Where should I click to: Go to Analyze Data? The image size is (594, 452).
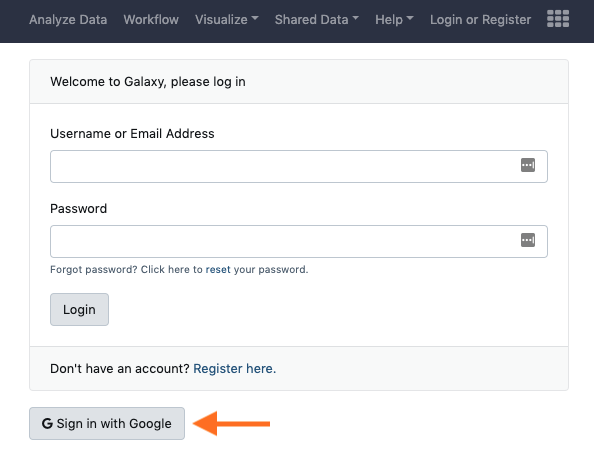tap(68, 19)
